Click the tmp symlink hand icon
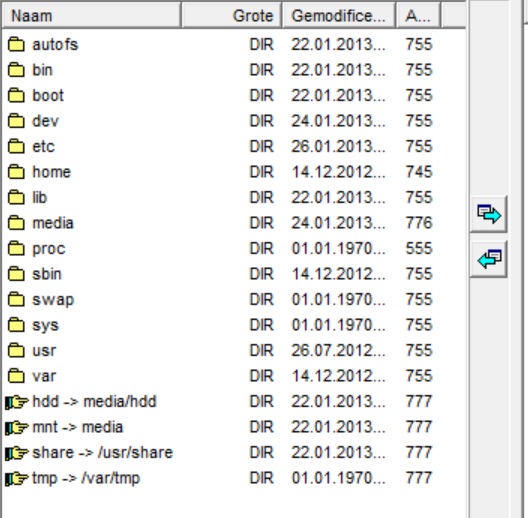 pos(16,478)
